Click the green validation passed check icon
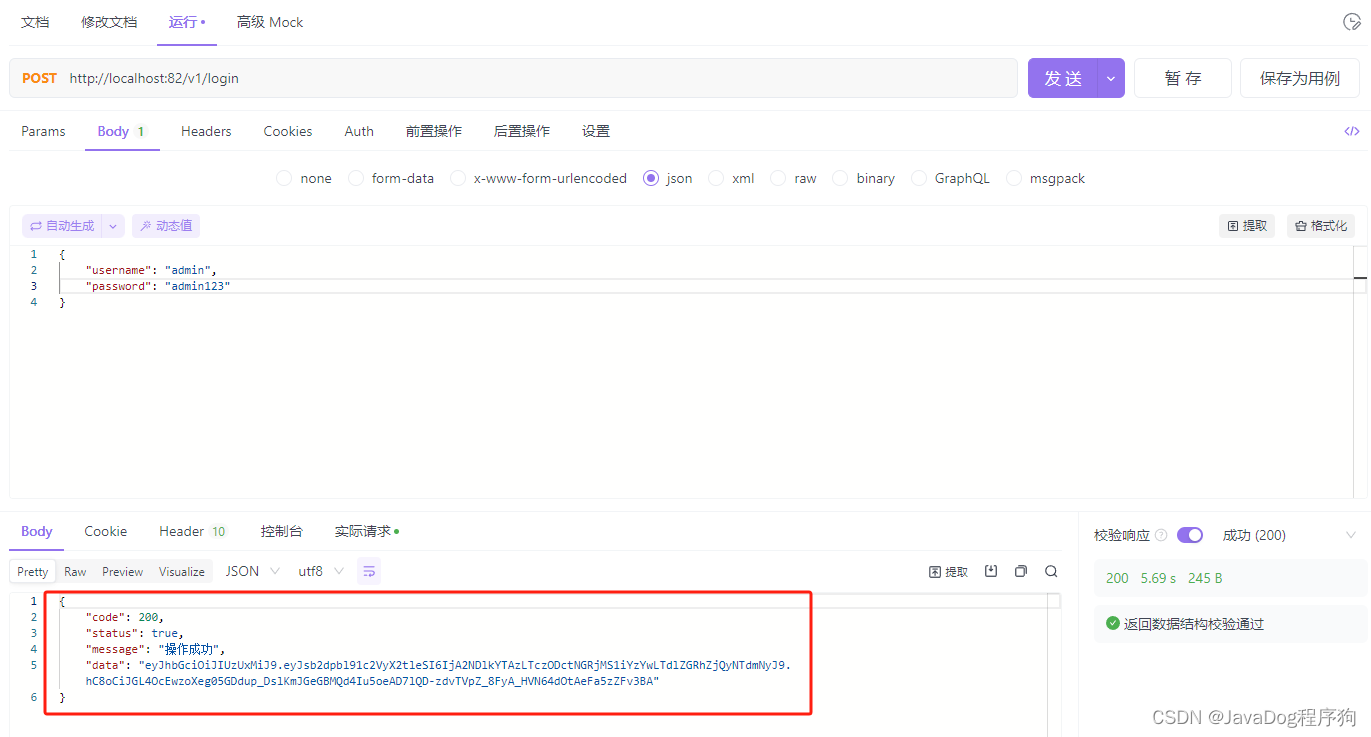Image resolution: width=1371 pixels, height=737 pixels. pos(1112,623)
